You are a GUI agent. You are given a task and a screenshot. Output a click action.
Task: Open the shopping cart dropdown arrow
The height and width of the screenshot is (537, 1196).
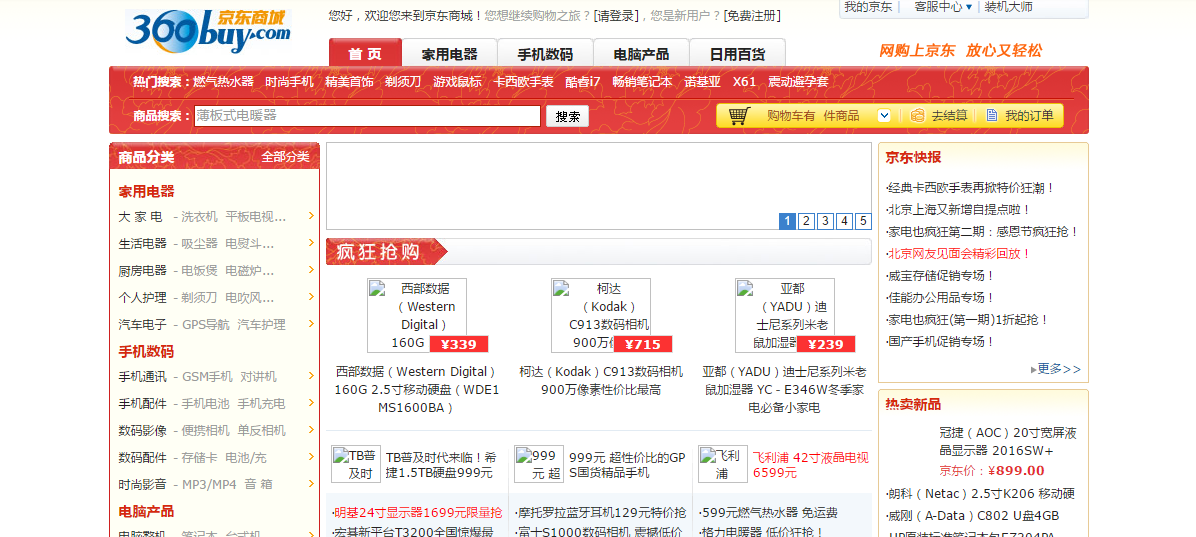[884, 116]
